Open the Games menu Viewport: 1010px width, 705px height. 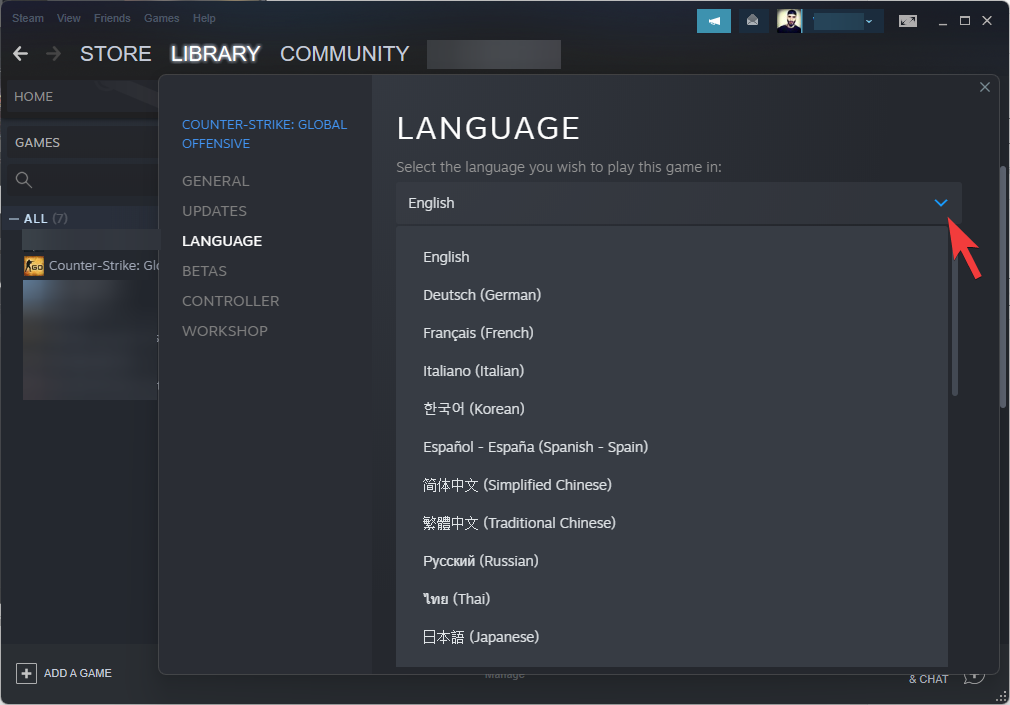click(162, 18)
